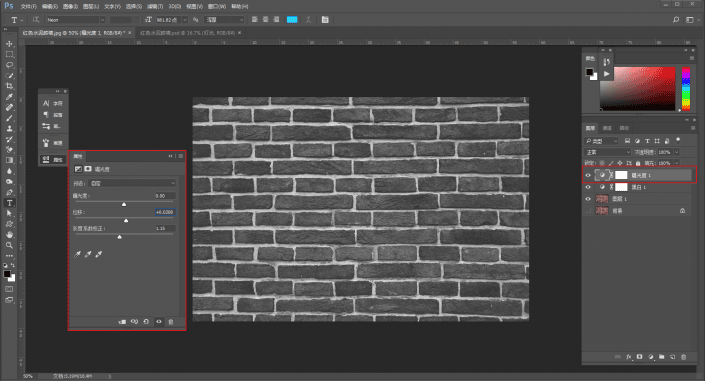705x381 pixels.
Task: Hide the 曝光度 1 adjustment layer
Action: pyautogui.click(x=588, y=175)
